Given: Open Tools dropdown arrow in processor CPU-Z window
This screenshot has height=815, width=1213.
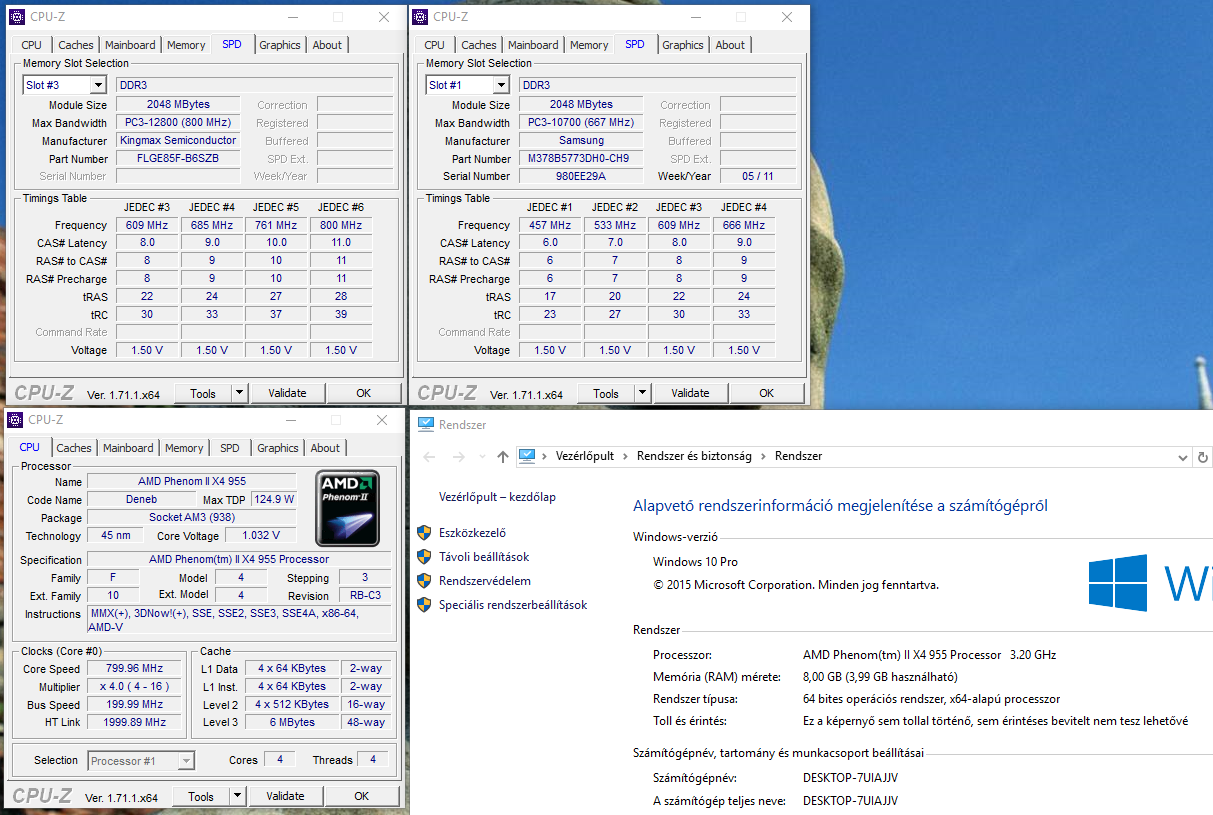Looking at the screenshot, I should (238, 797).
